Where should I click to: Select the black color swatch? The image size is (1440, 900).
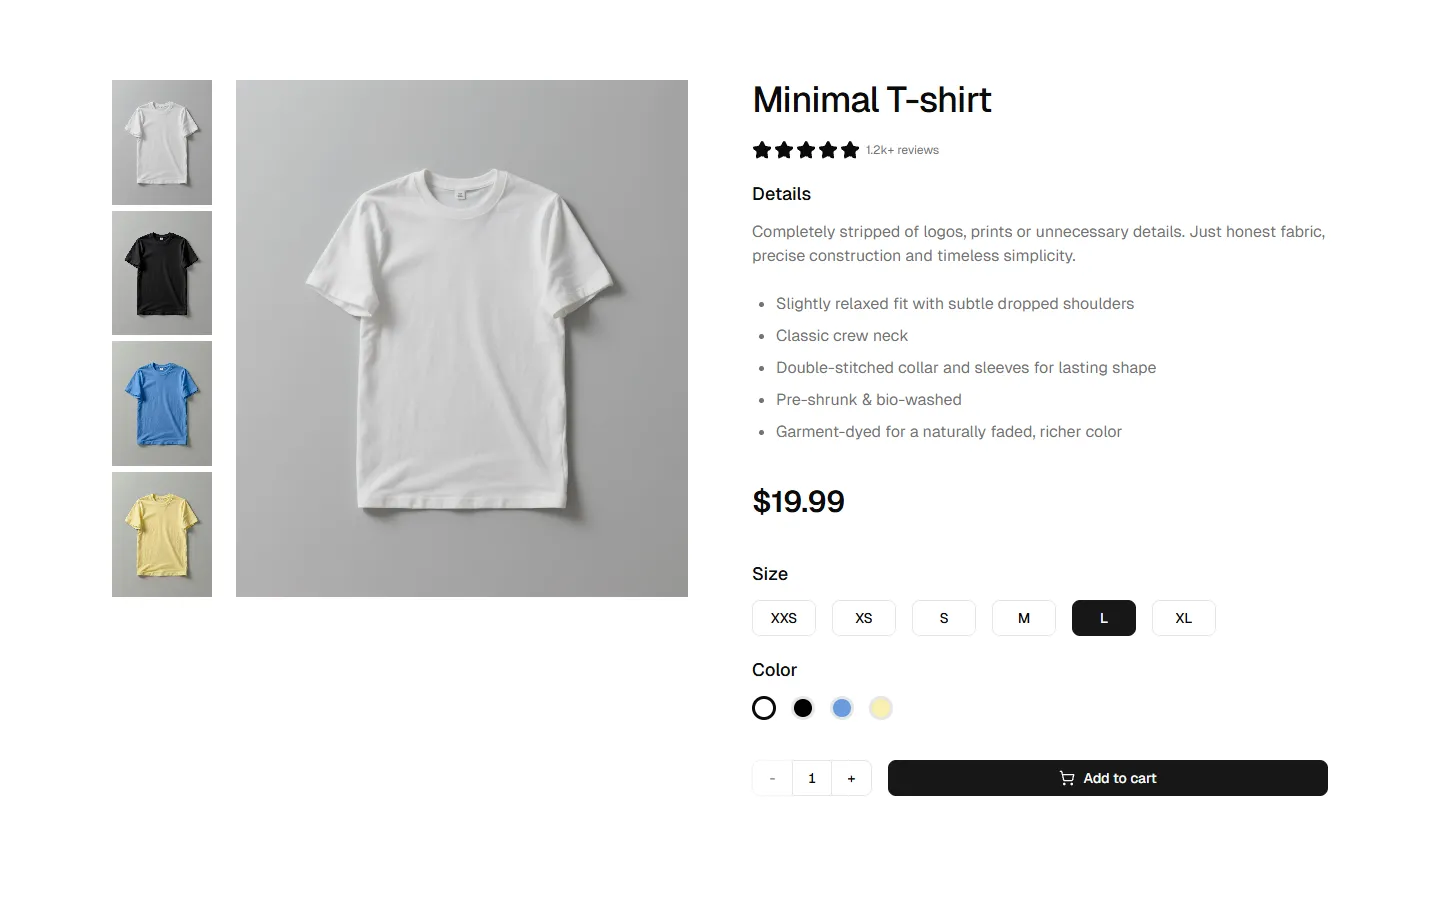tap(803, 707)
